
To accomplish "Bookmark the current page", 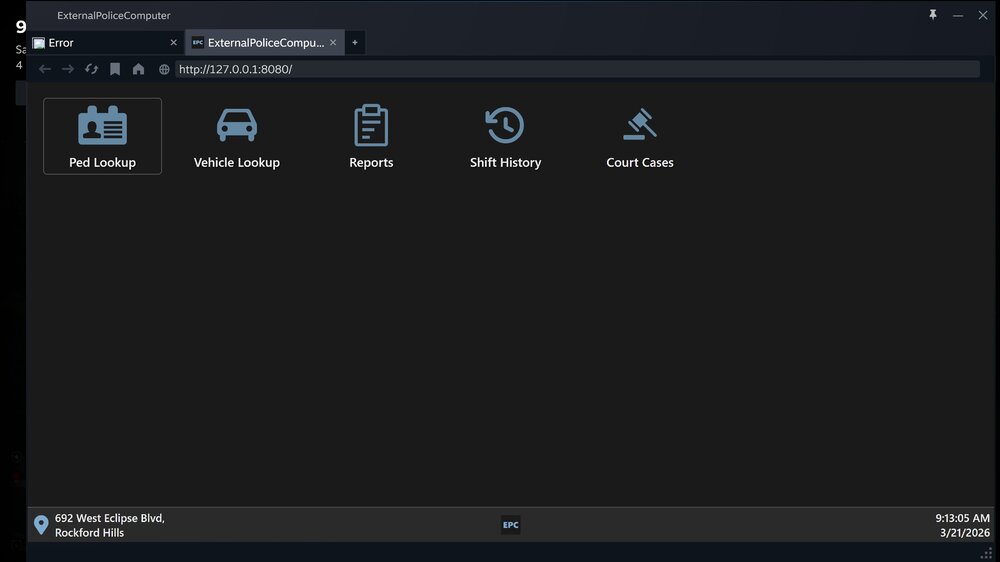I will click(x=115, y=69).
